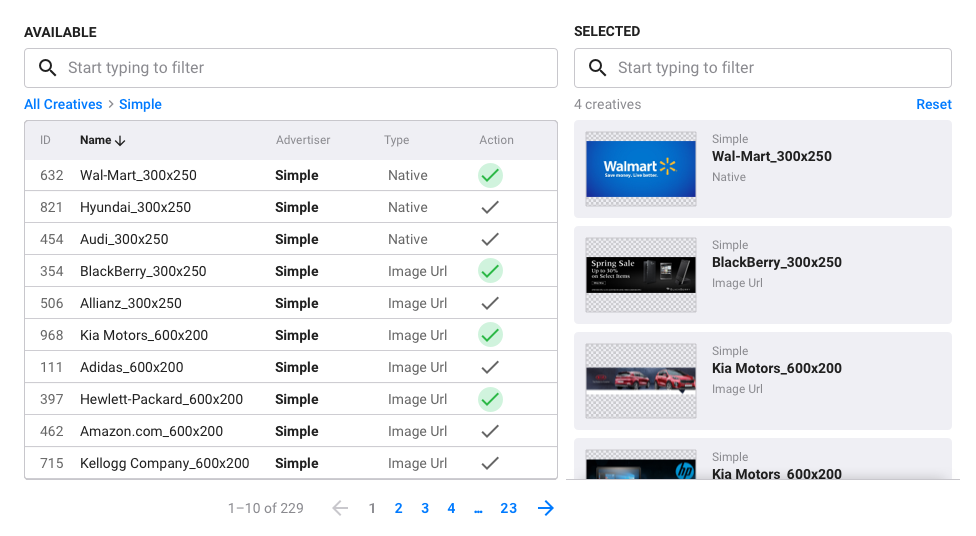Image resolution: width=976 pixels, height=536 pixels.
Task: Select Kellogg Company_600x200 via its checkmark
Action: [x=490, y=463]
